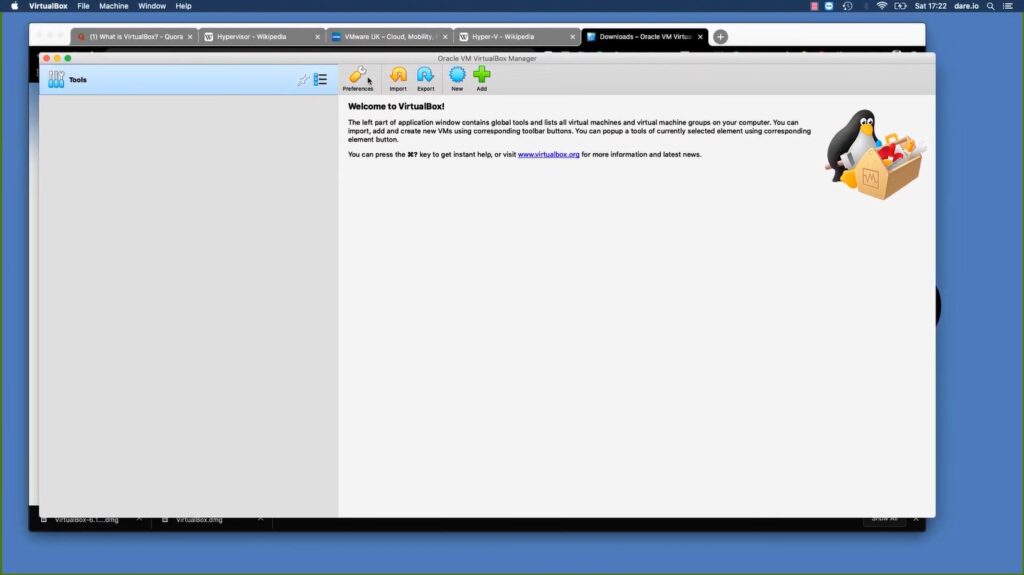Screen dimensions: 1024x575
Task: Close the Hyper-V Wikipedia tab
Action: (x=572, y=37)
